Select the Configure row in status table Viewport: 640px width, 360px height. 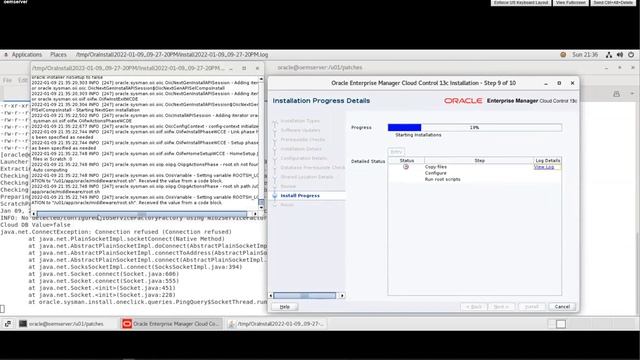click(x=436, y=173)
